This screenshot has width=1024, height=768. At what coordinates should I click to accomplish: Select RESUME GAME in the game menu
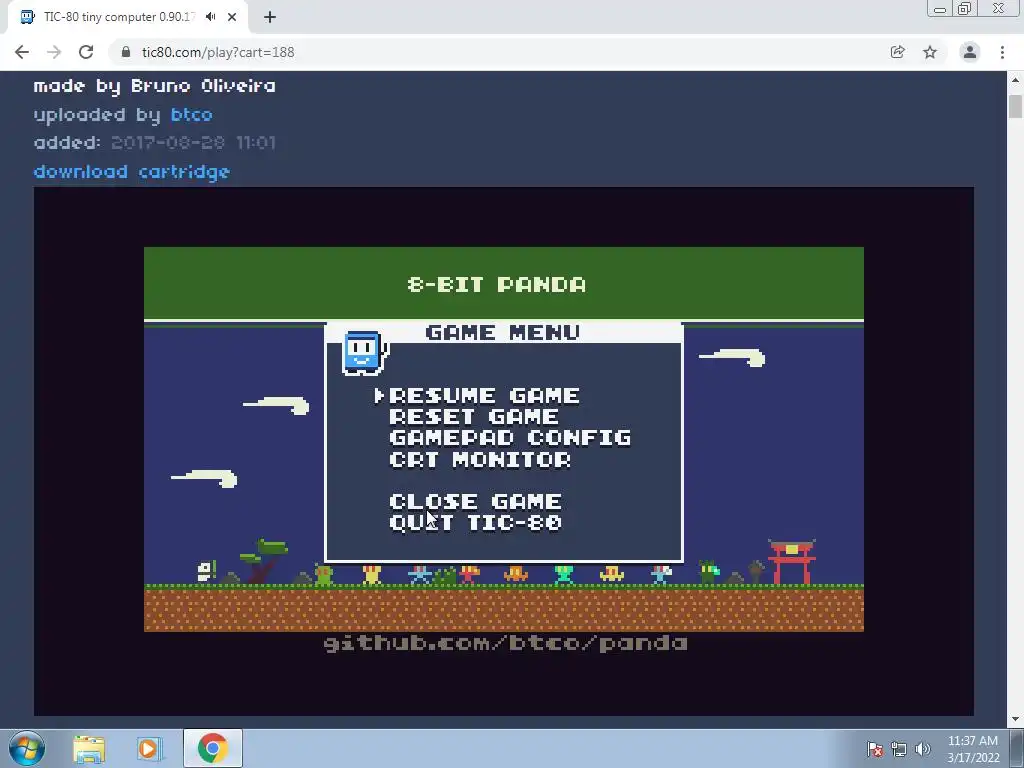(484, 396)
